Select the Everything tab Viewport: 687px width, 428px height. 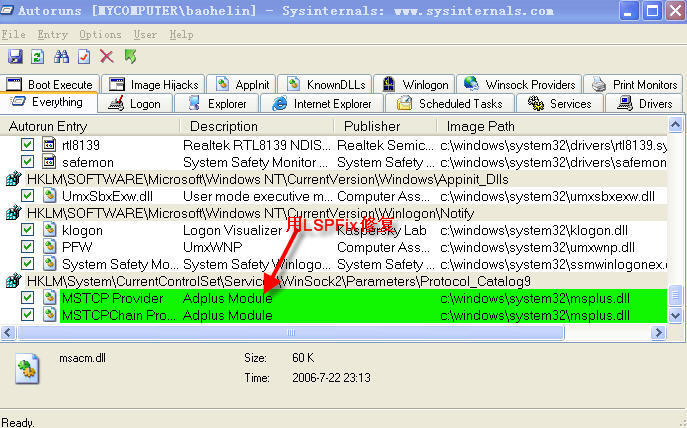(x=48, y=103)
